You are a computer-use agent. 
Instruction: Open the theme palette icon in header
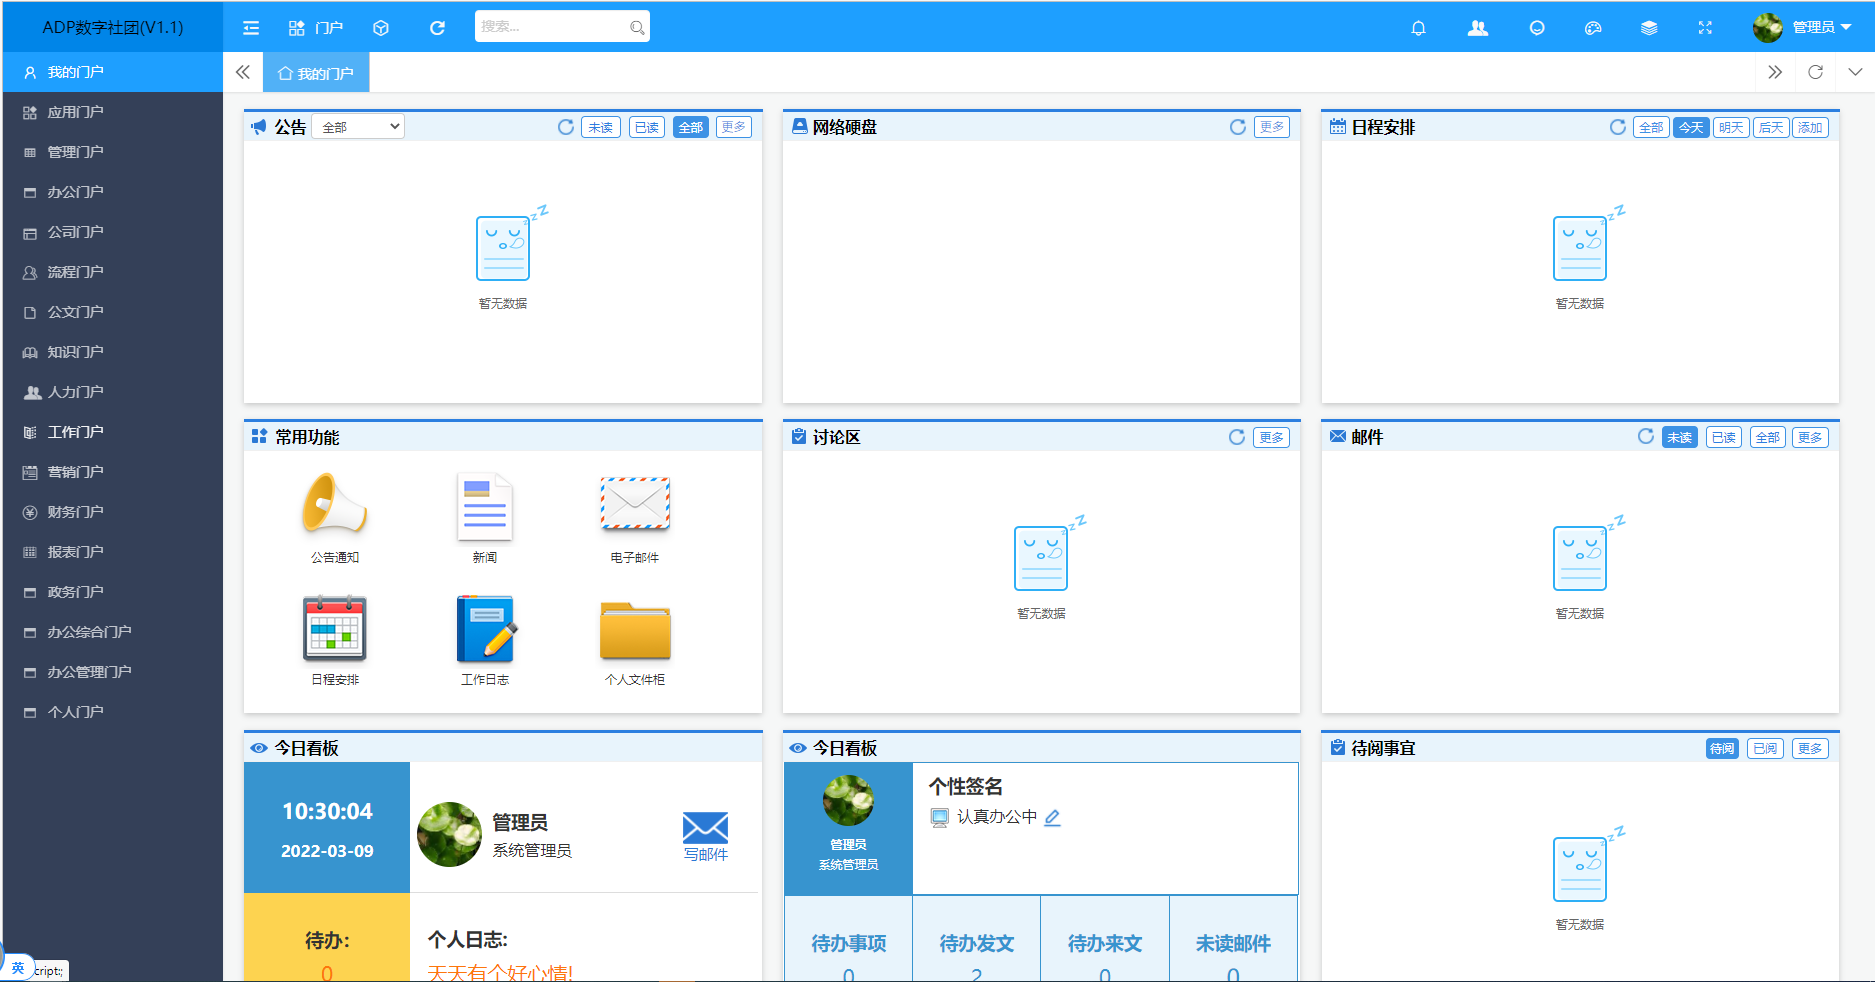(x=1593, y=28)
